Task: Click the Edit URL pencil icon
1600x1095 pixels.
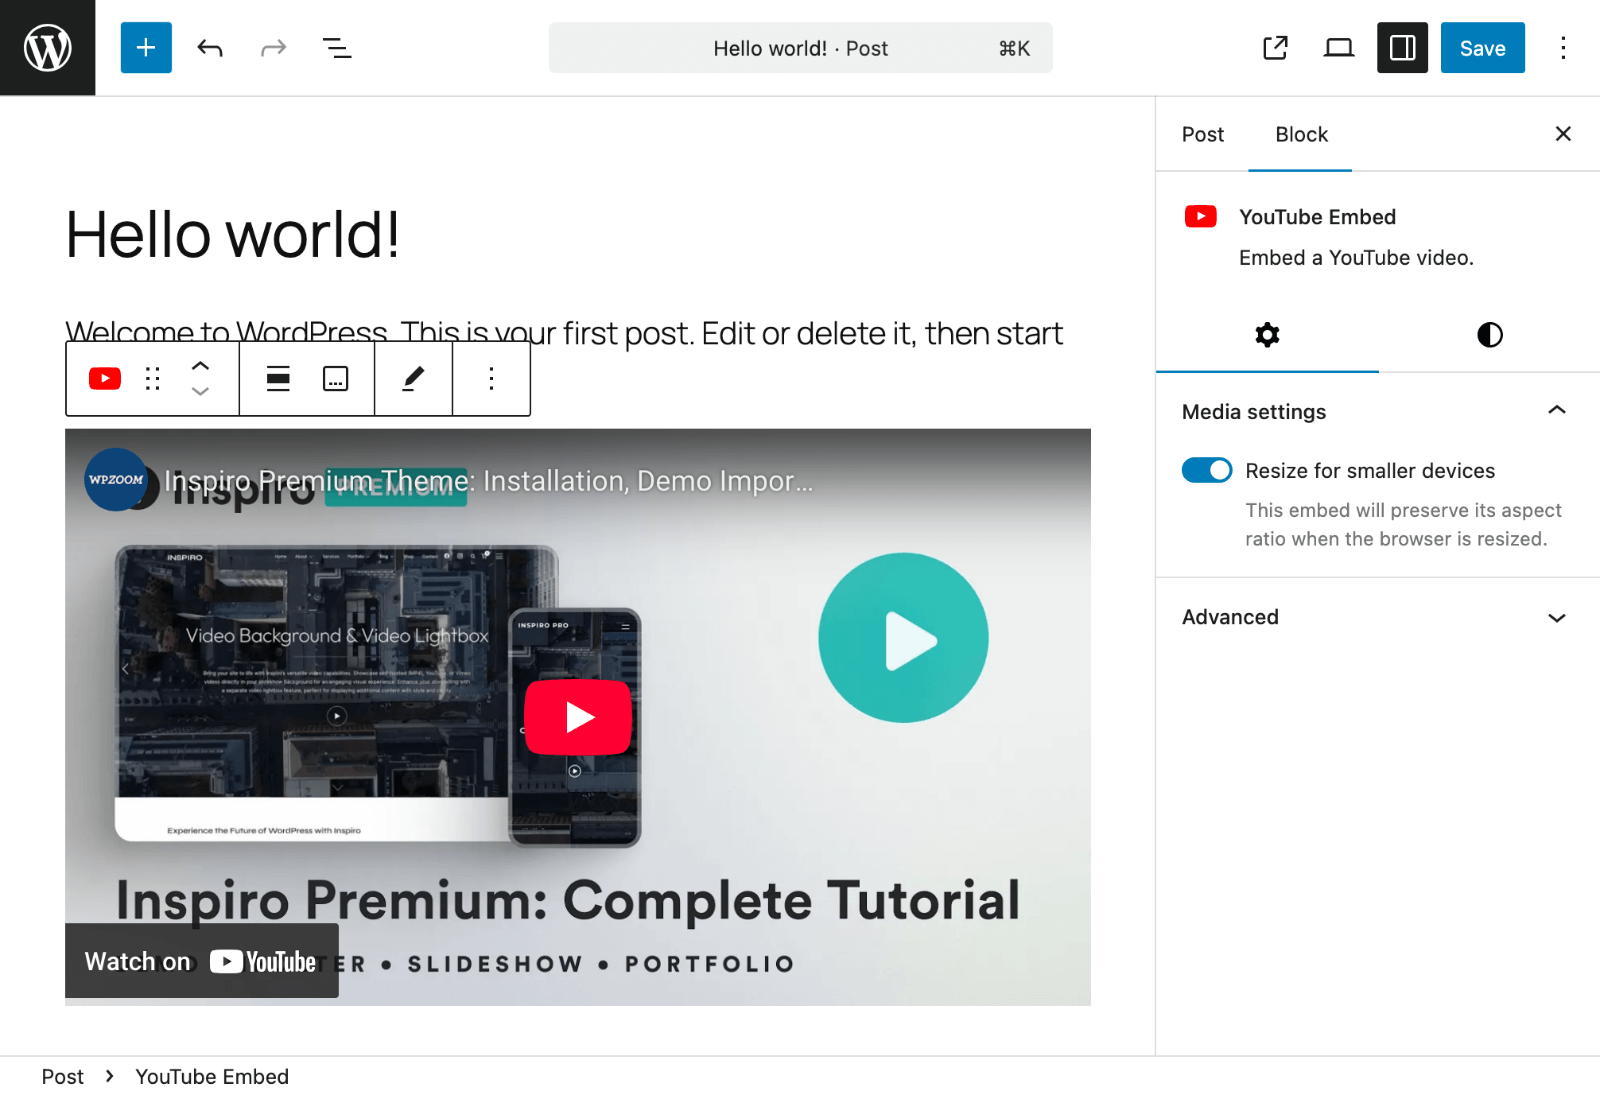Action: (413, 378)
